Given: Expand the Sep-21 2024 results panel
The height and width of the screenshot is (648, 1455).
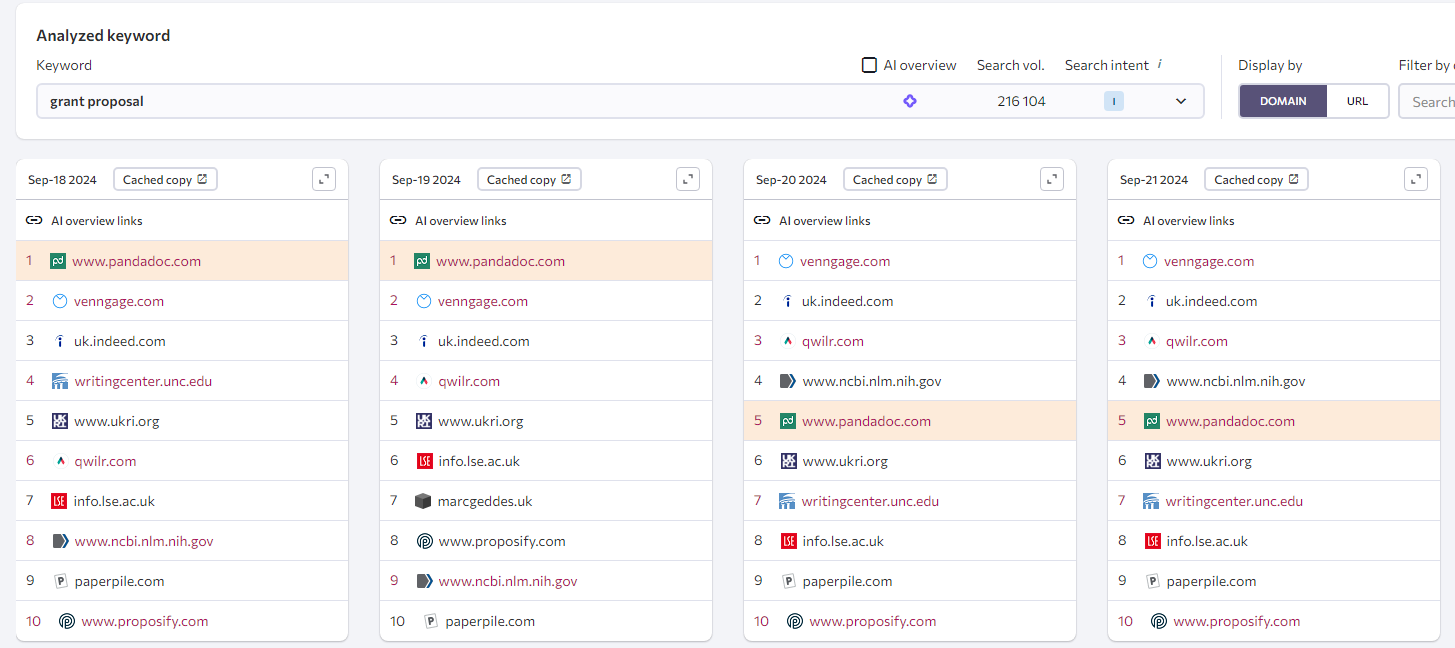Looking at the screenshot, I should click(x=1415, y=179).
